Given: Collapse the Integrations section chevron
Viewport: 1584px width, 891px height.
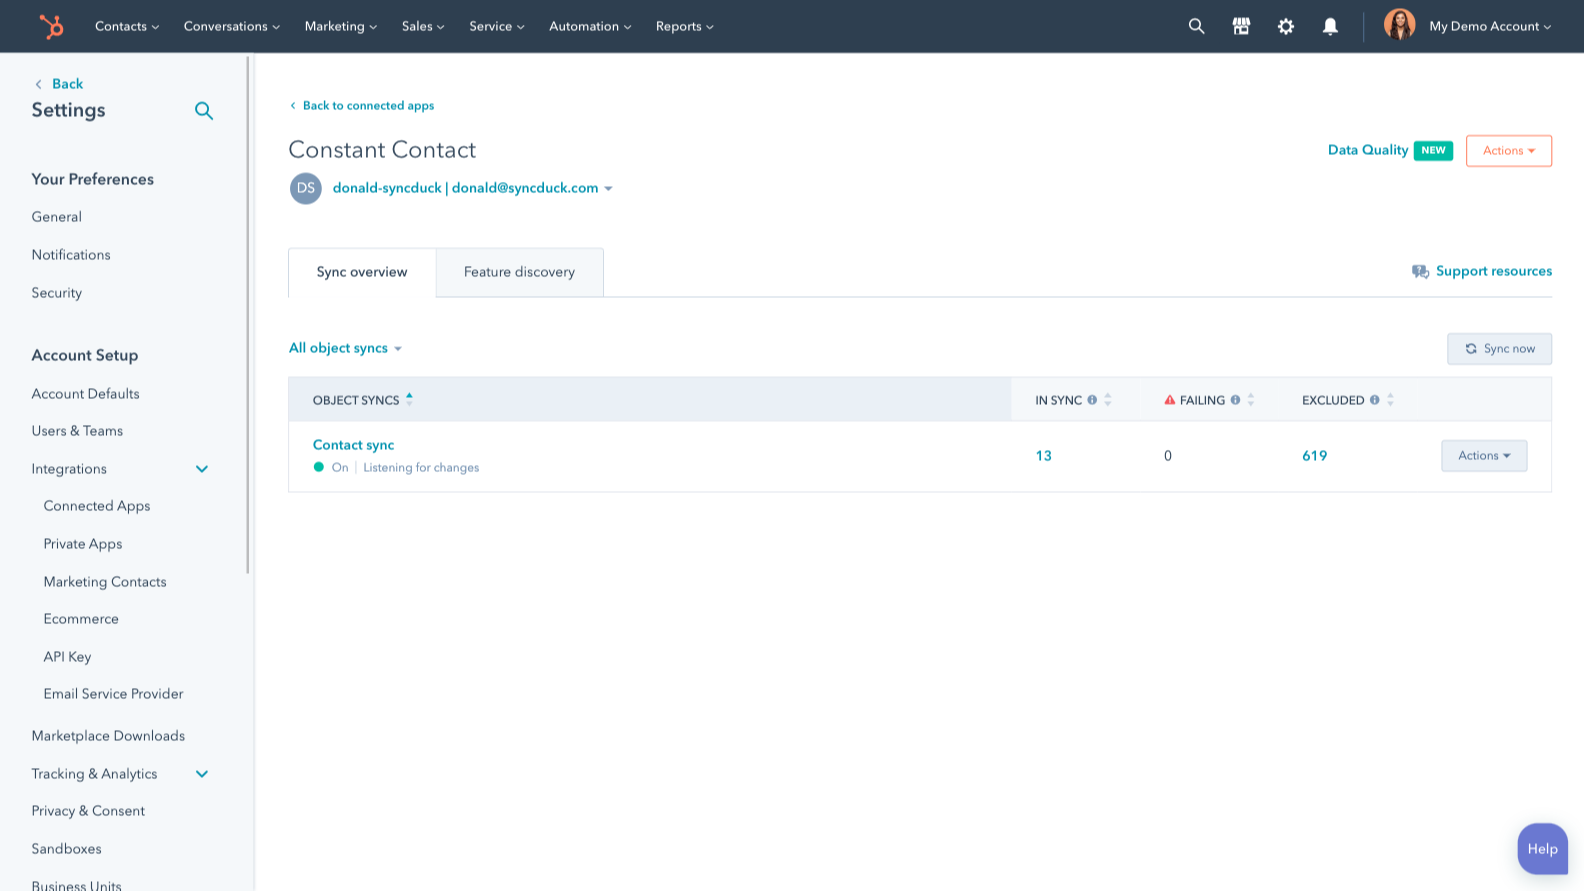Looking at the screenshot, I should coord(202,469).
